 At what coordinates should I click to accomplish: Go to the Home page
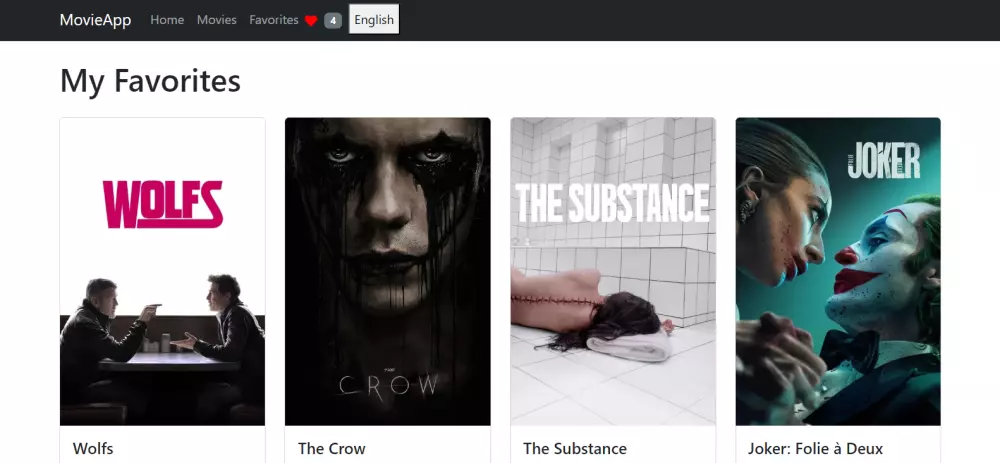[x=167, y=20]
